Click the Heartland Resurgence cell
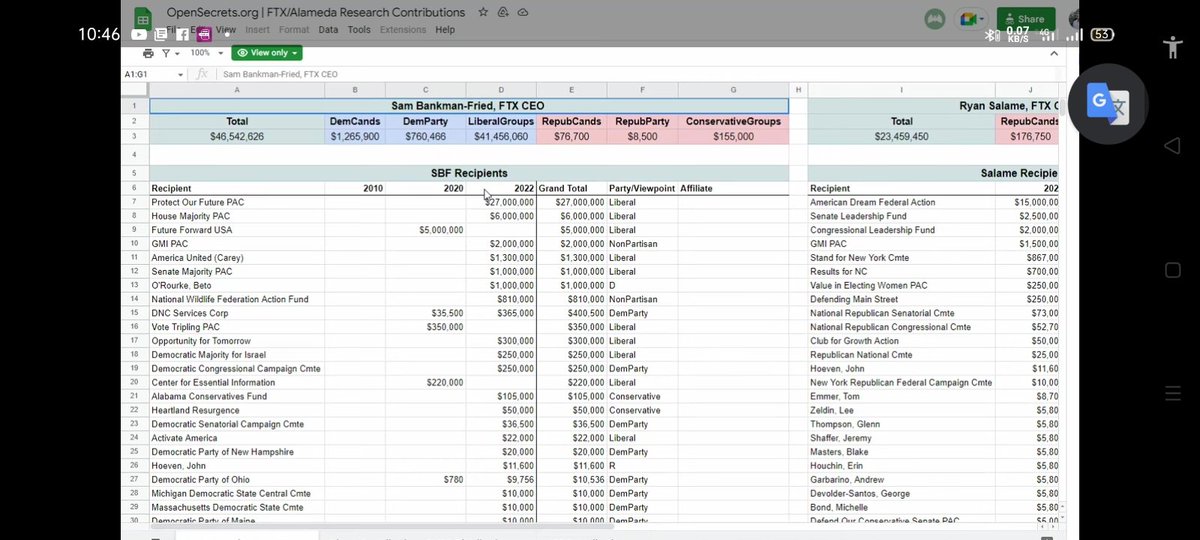This screenshot has height=540, width=1200. [237, 410]
